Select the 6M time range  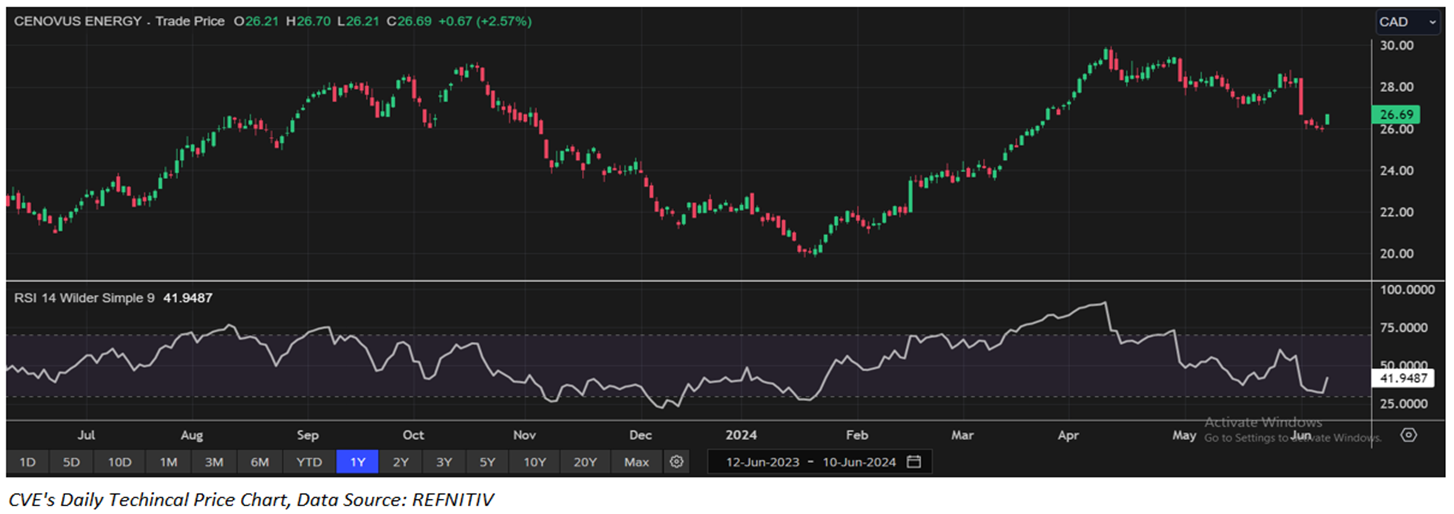click(260, 462)
